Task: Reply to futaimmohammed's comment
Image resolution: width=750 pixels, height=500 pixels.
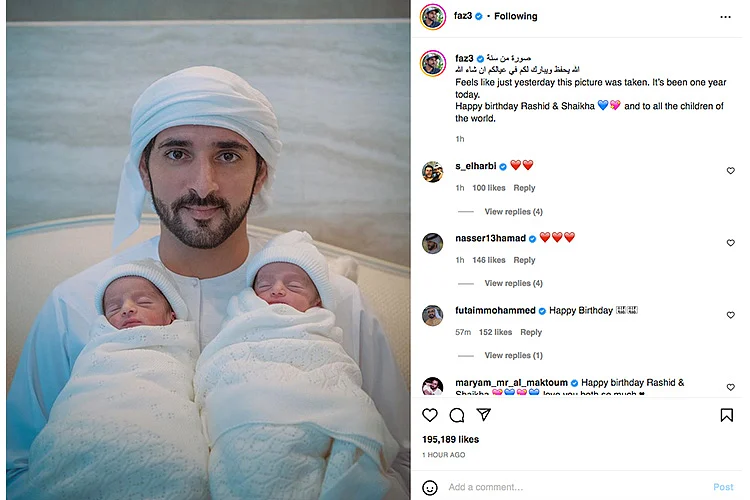Action: click(530, 332)
